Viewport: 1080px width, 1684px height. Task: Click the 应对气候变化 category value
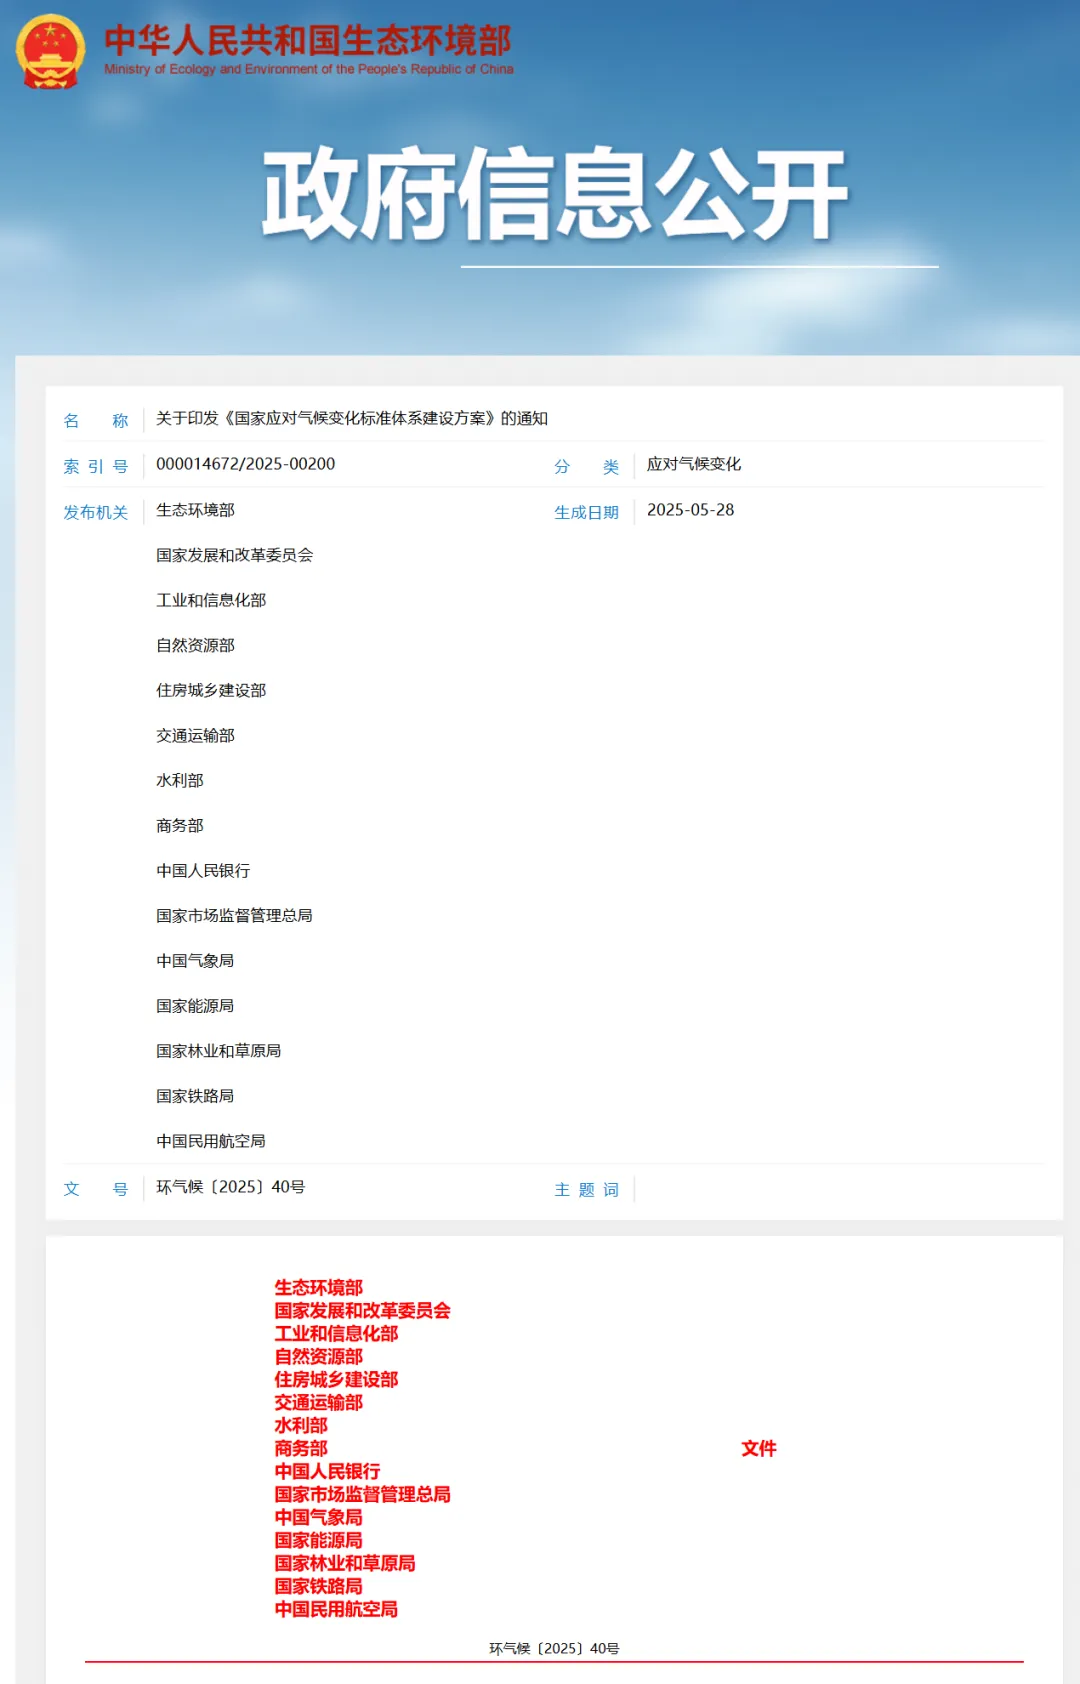coord(694,464)
